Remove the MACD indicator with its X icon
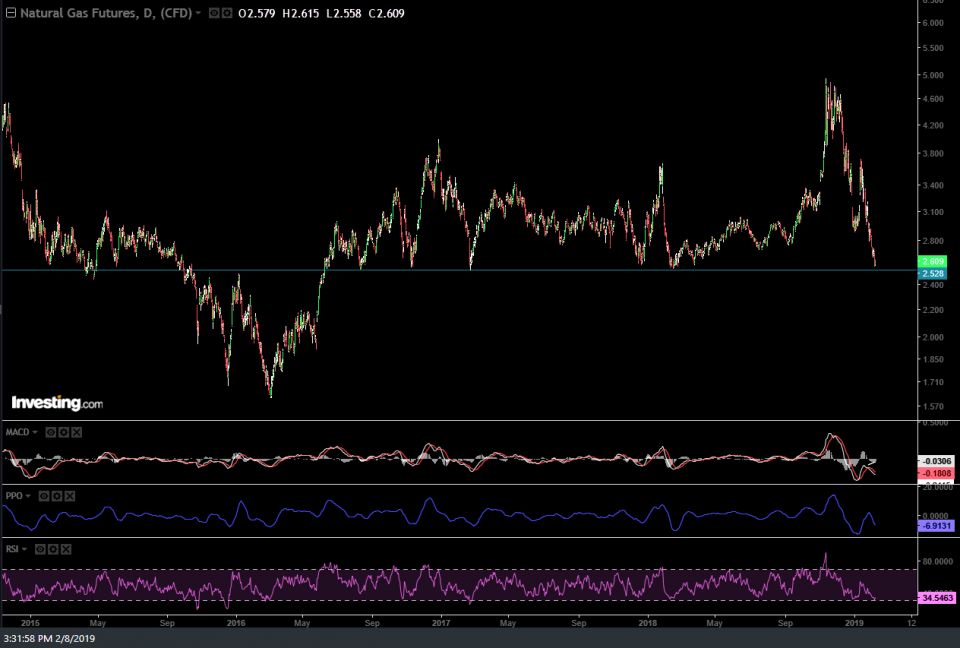This screenshot has height=648, width=960. coord(76,432)
